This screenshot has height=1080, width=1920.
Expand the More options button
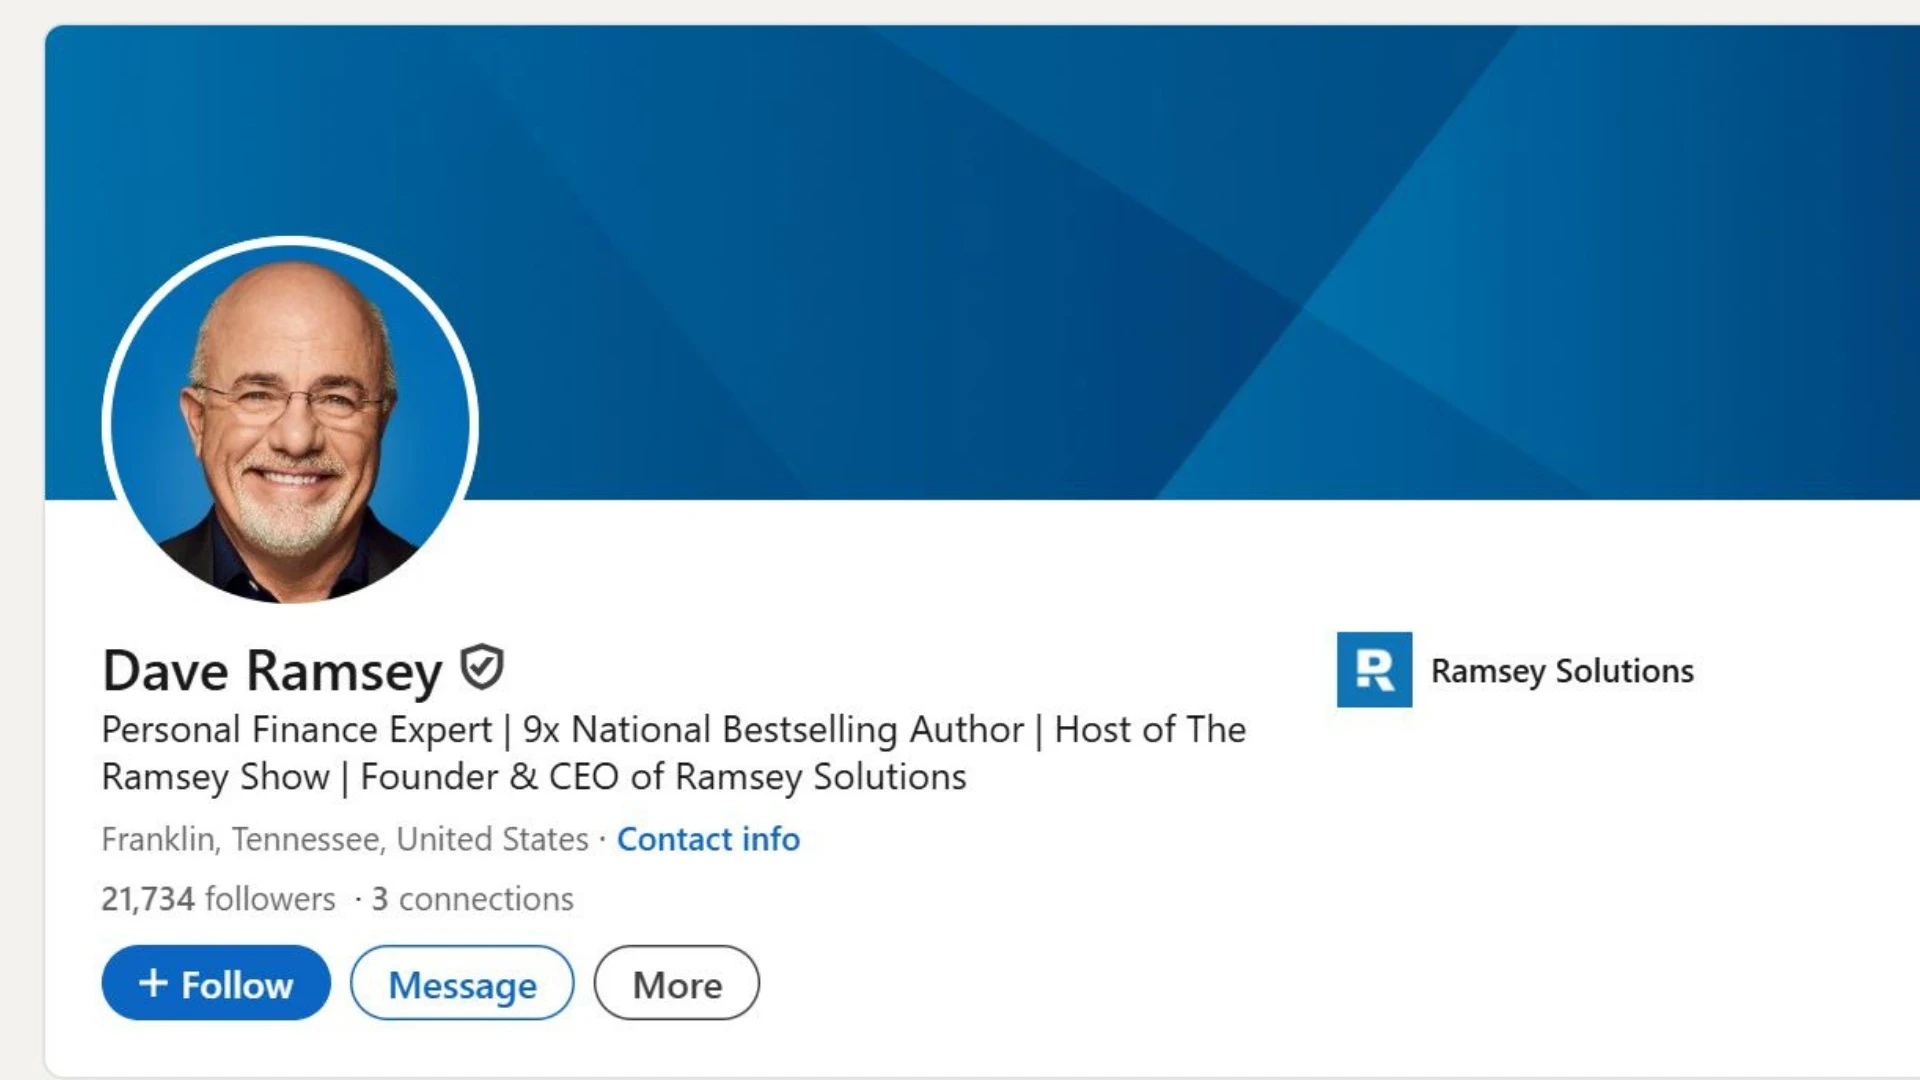[677, 984]
